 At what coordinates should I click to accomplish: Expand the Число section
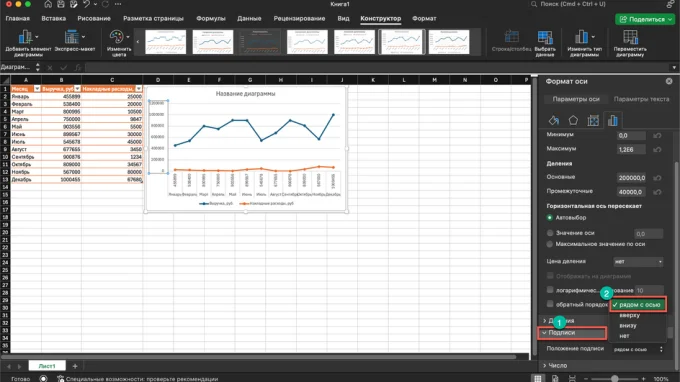pyautogui.click(x=545, y=366)
